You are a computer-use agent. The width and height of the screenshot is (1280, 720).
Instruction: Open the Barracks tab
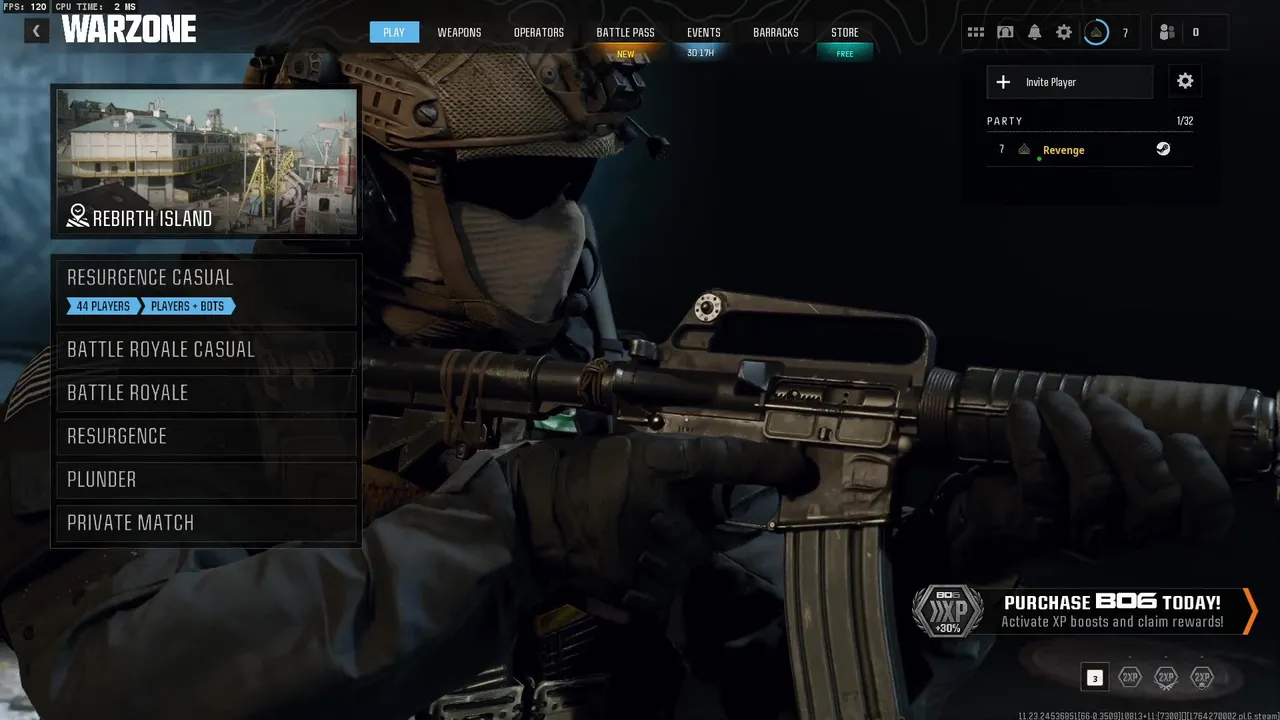pyautogui.click(x=776, y=32)
